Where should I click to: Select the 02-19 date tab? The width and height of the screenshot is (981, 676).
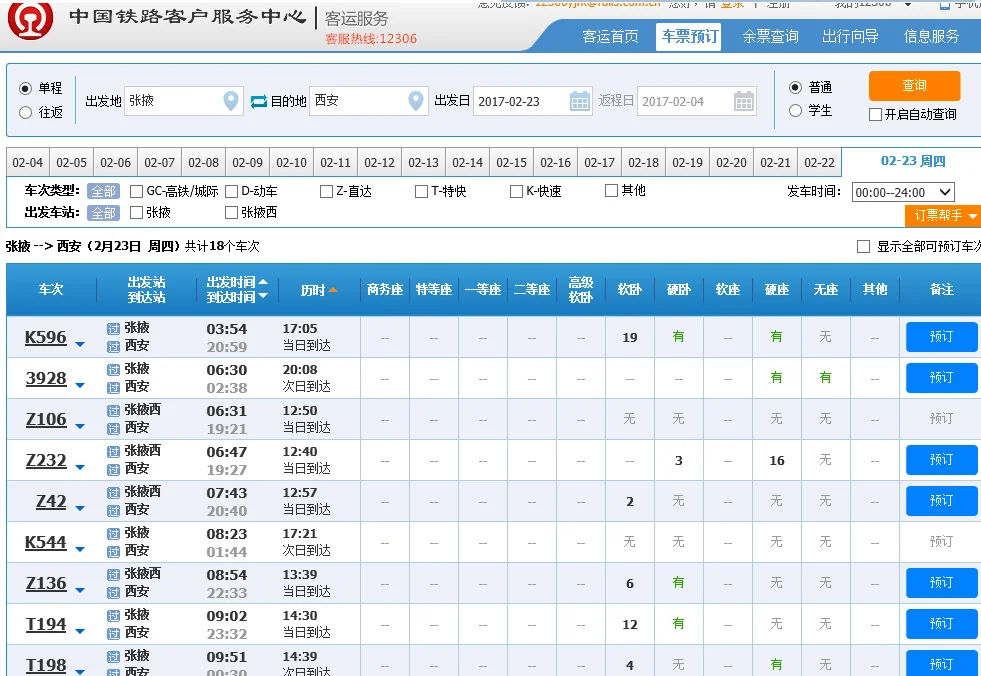tap(687, 160)
